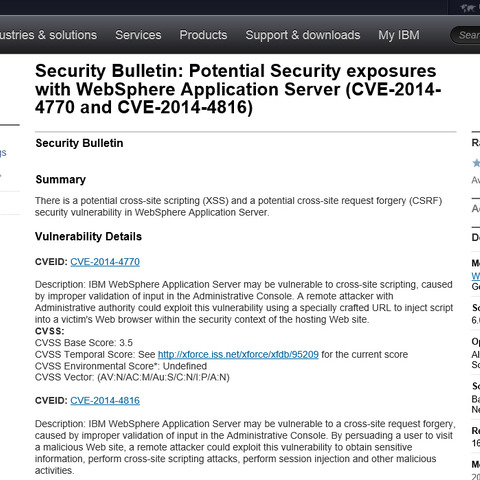
Task: Open the Products menu
Action: 203,35
